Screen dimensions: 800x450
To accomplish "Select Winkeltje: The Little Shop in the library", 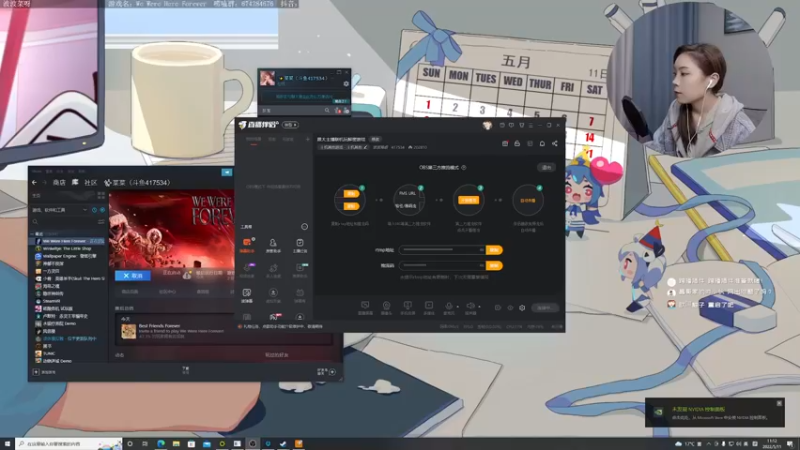I will pyautogui.click(x=66, y=248).
